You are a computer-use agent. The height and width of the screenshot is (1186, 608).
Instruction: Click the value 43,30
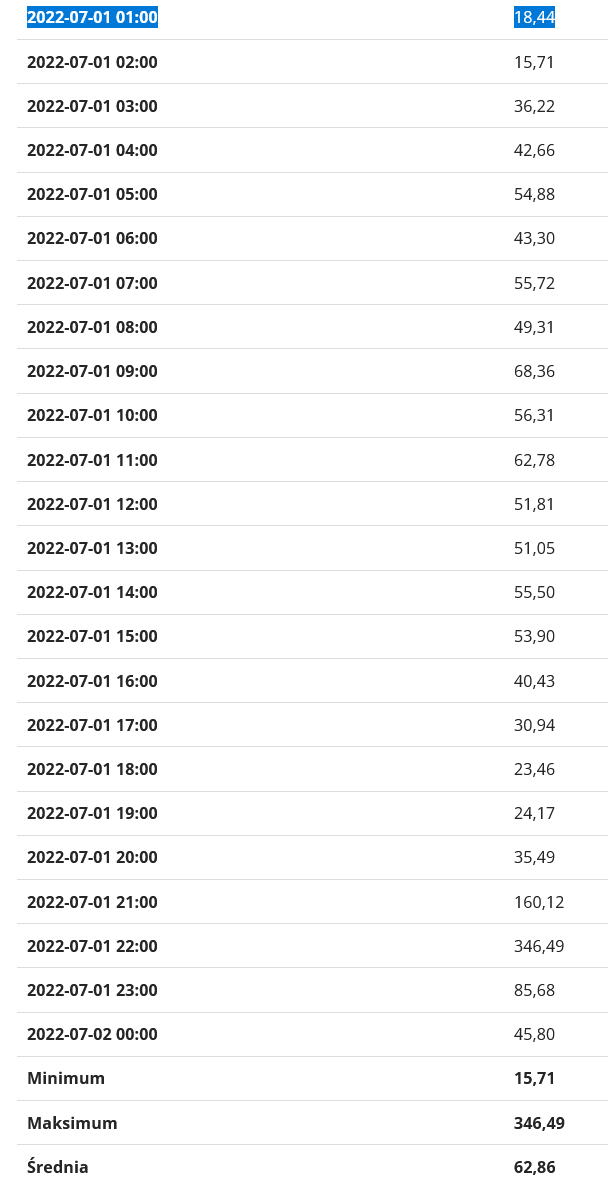pos(534,238)
